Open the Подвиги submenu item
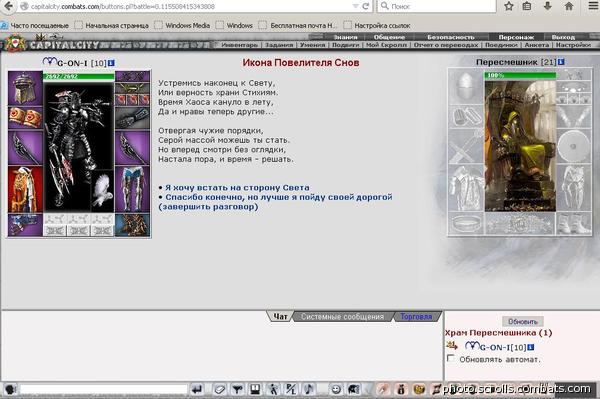This screenshot has width=600, height=399. [346, 45]
